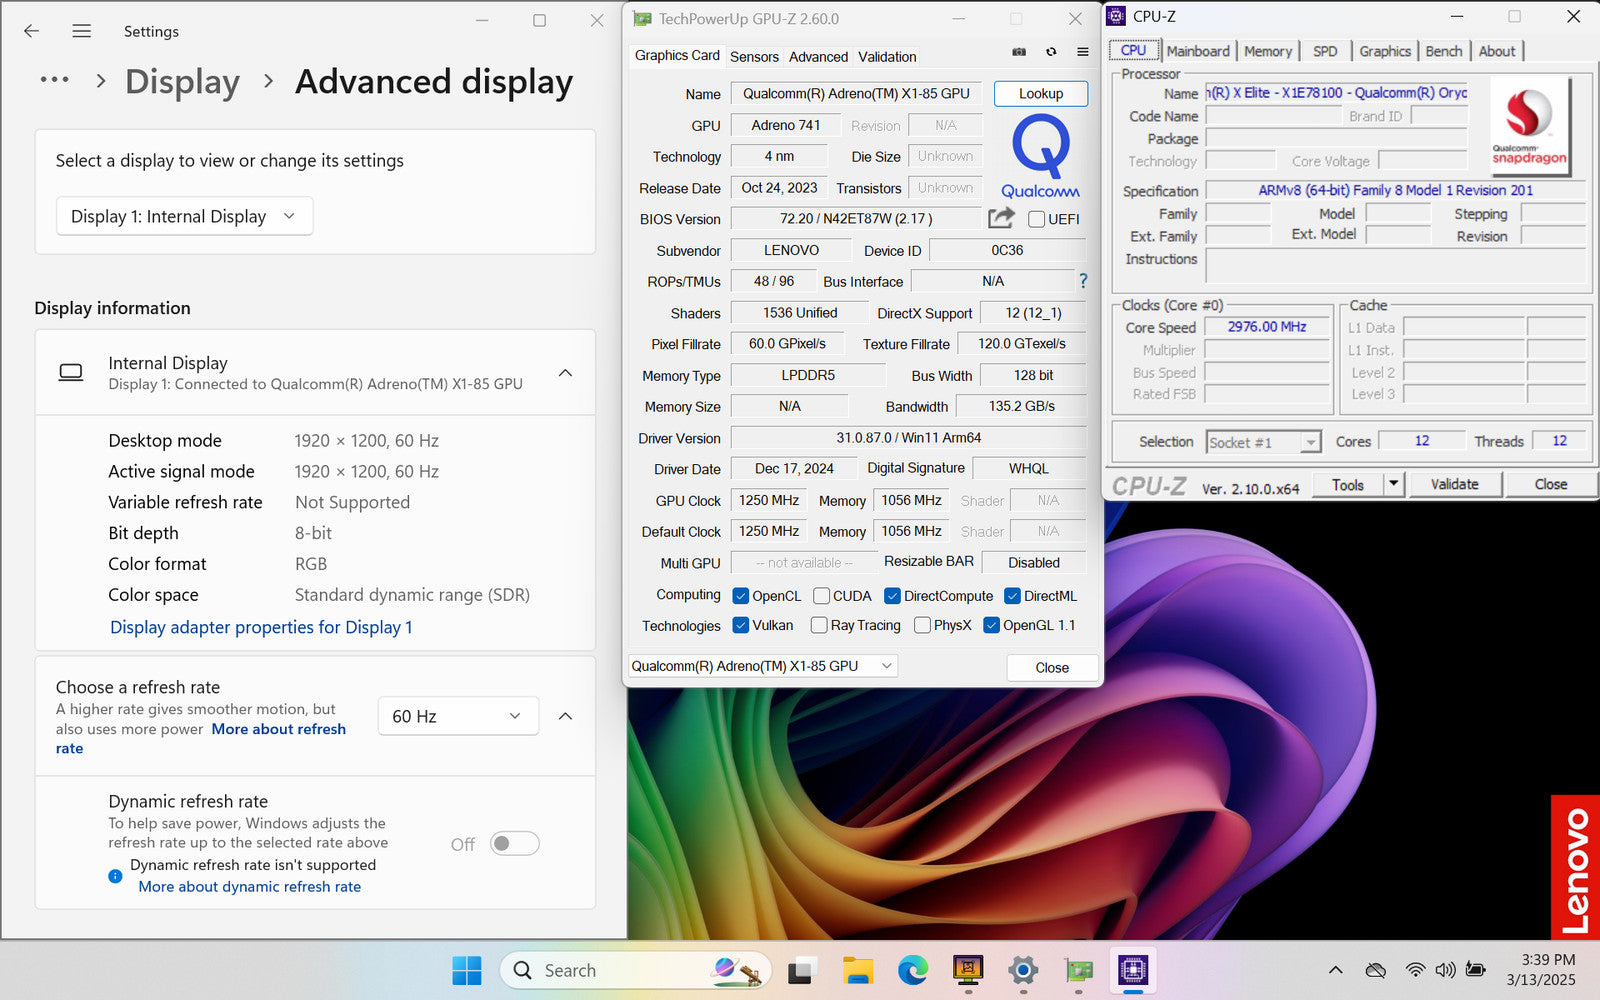Image resolution: width=1600 pixels, height=1000 pixels.
Task: Click the GPU-Z screenshot camera icon
Action: 1019,52
